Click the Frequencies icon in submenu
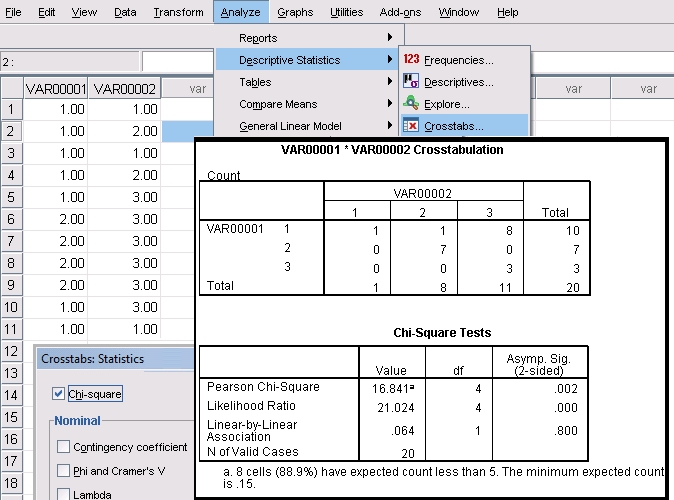Image resolution: width=674 pixels, height=500 pixels. click(411, 60)
